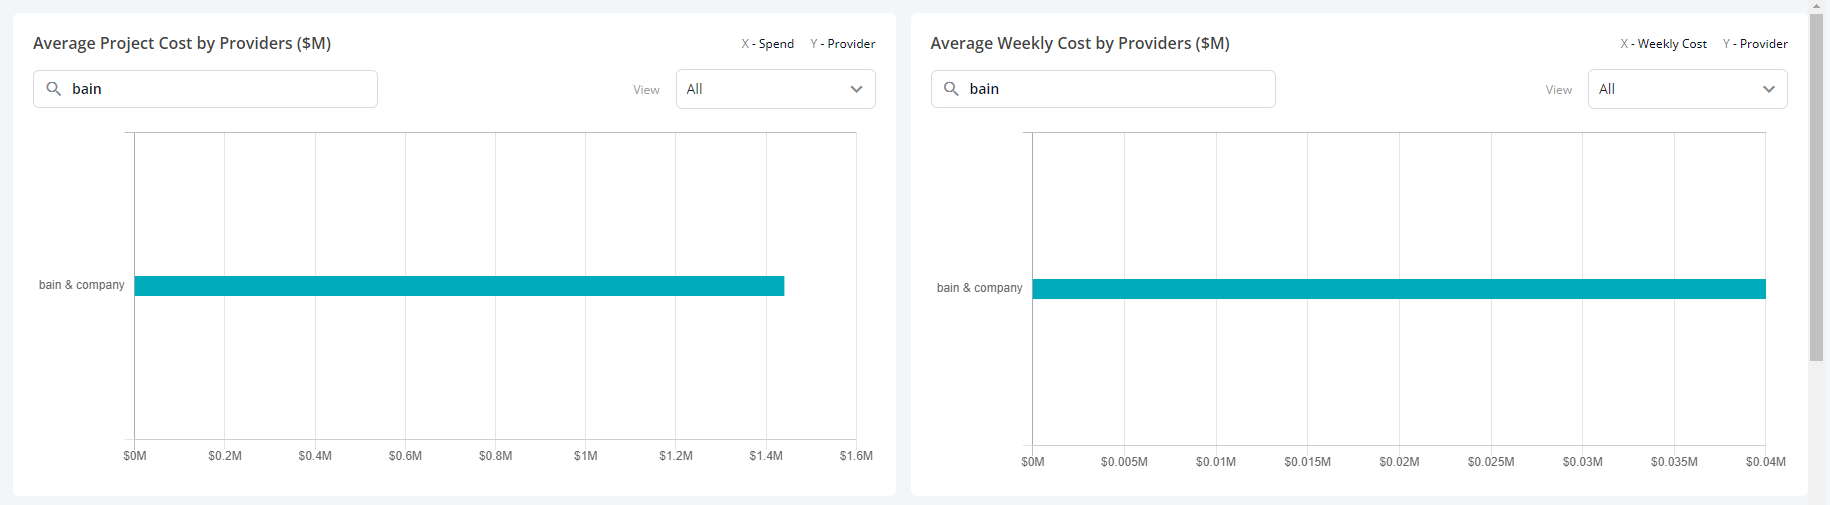Click the $0.005M axis tick label
Image resolution: width=1830 pixels, height=505 pixels.
pos(1124,462)
